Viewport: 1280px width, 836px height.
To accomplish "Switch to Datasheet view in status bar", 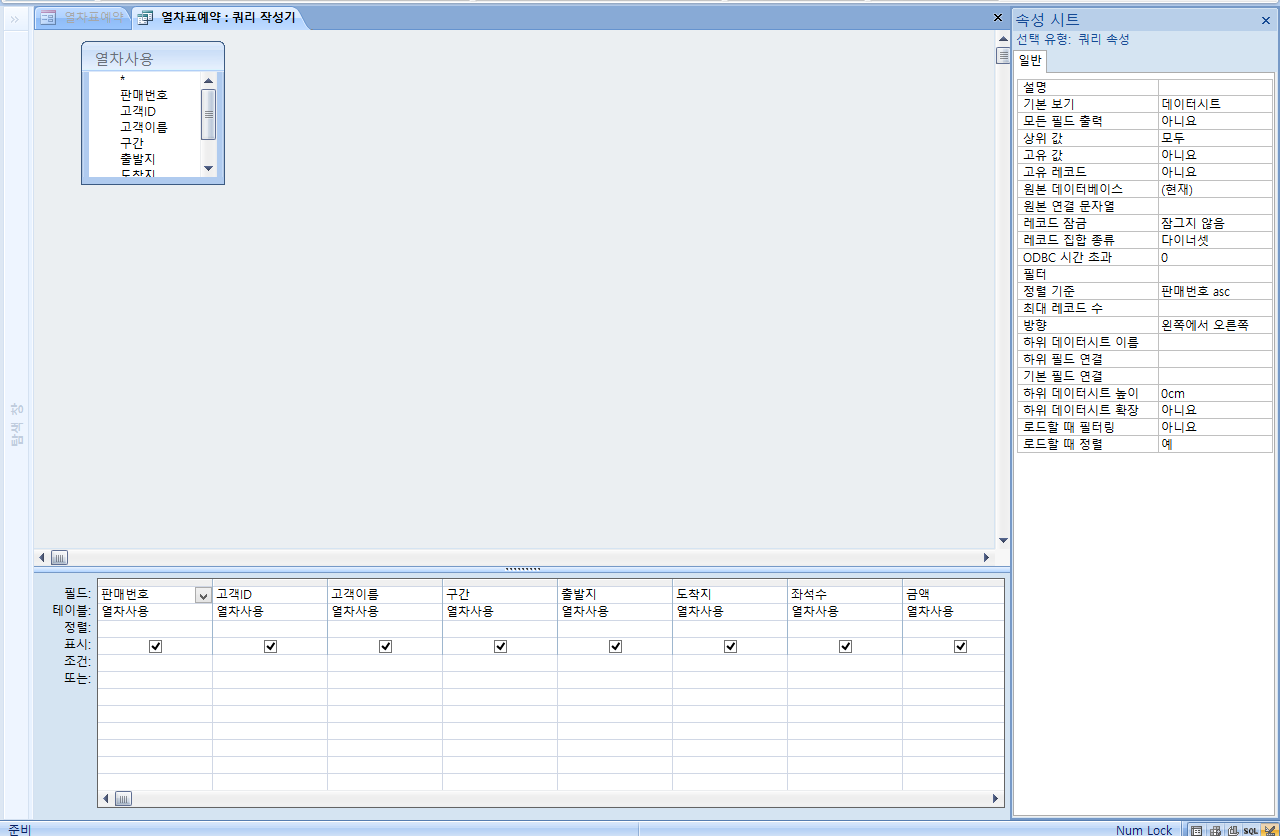I will coord(1196,830).
